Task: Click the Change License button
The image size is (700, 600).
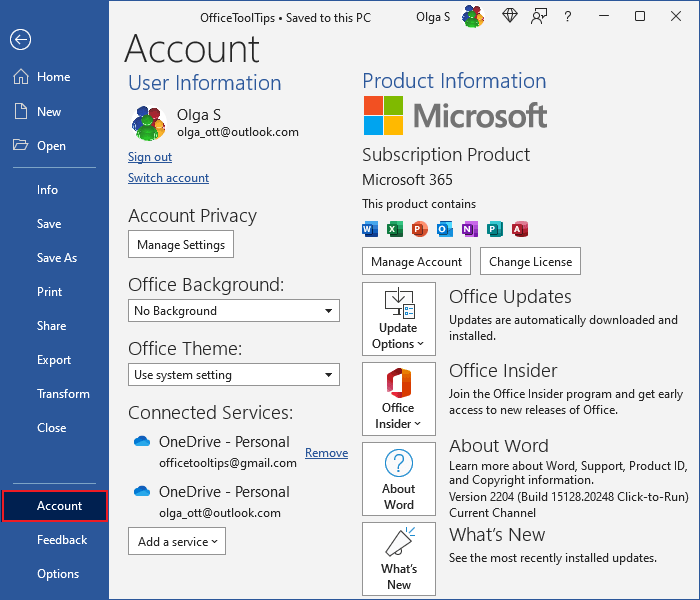Action: (530, 261)
